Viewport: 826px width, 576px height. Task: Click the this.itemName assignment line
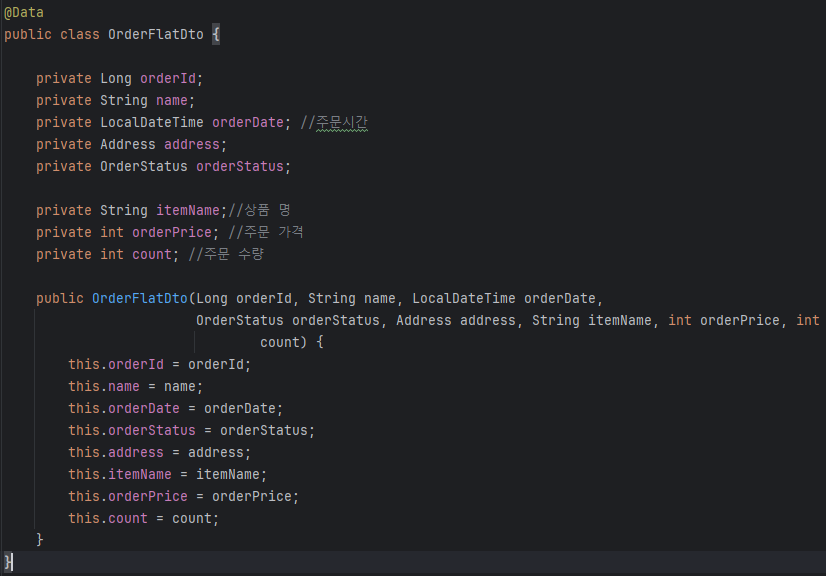coord(168,475)
